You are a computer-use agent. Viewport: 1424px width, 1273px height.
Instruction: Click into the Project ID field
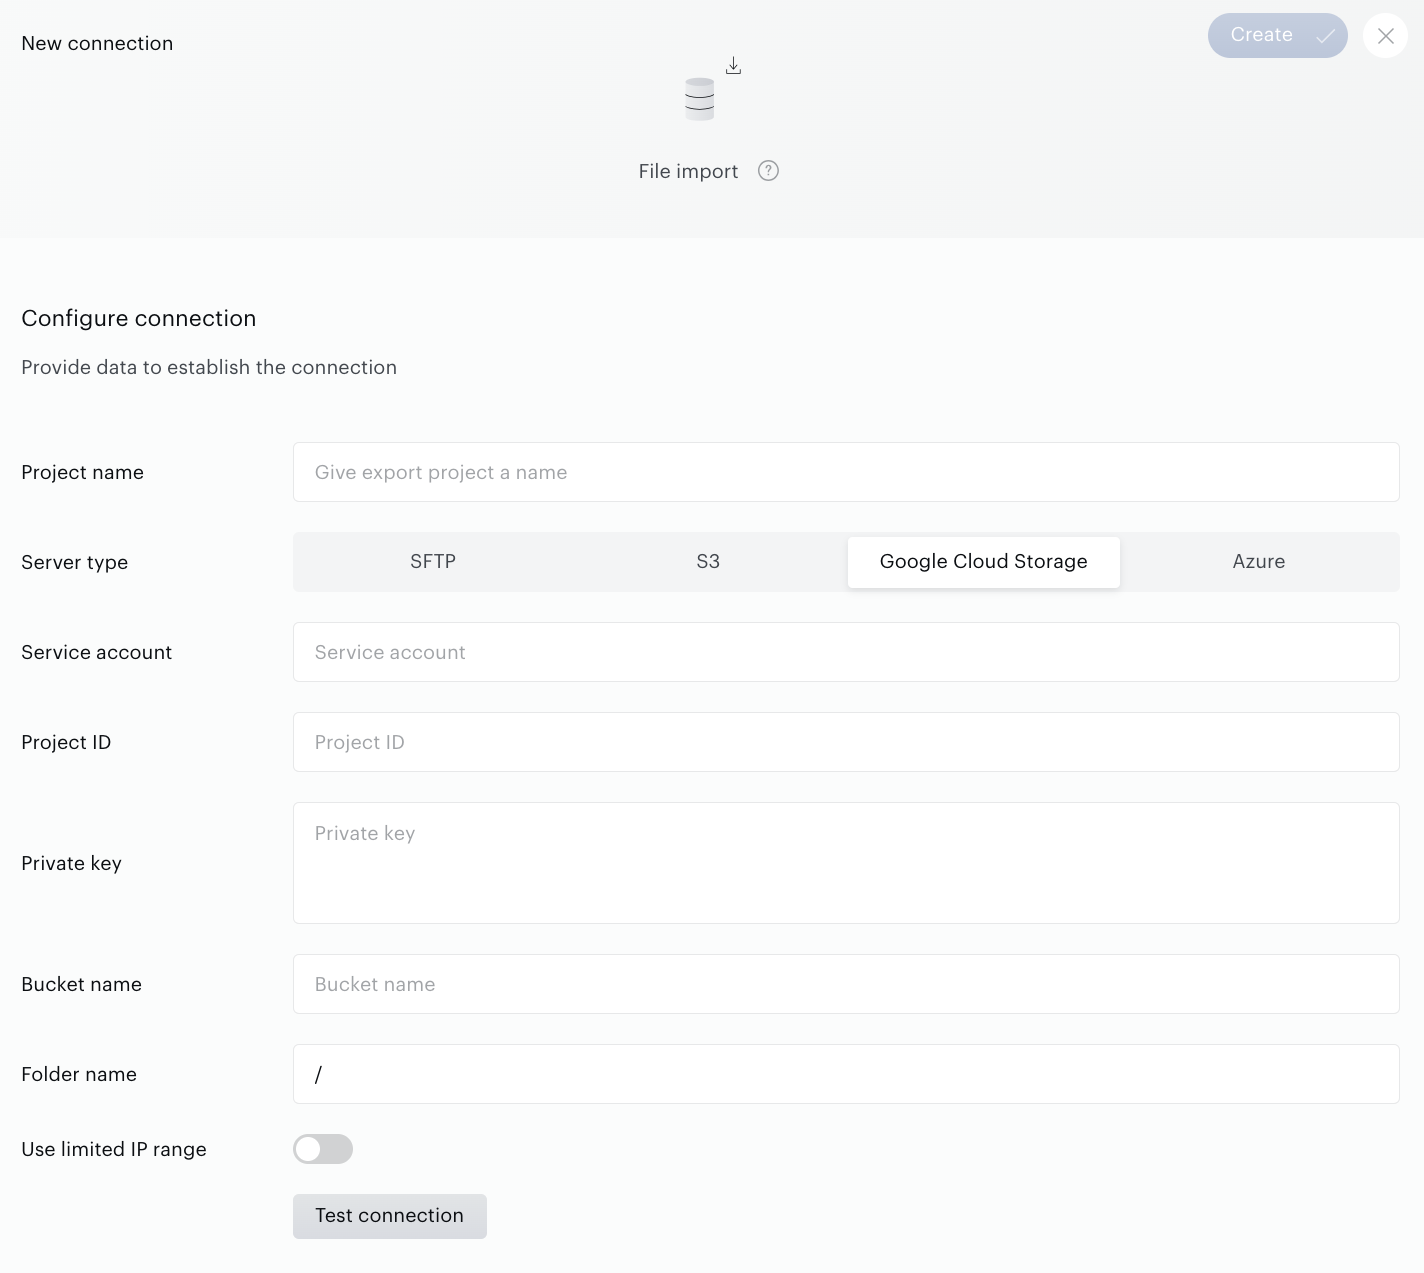[x=846, y=742]
